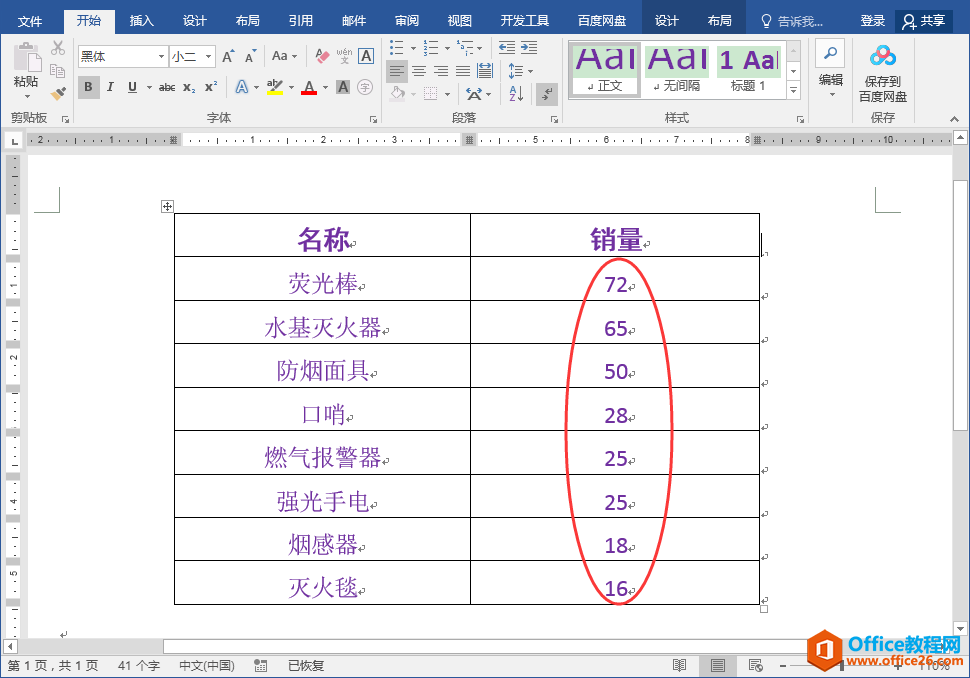Open the font name dropdown (黑体)
This screenshot has width=970, height=678.
pos(161,56)
